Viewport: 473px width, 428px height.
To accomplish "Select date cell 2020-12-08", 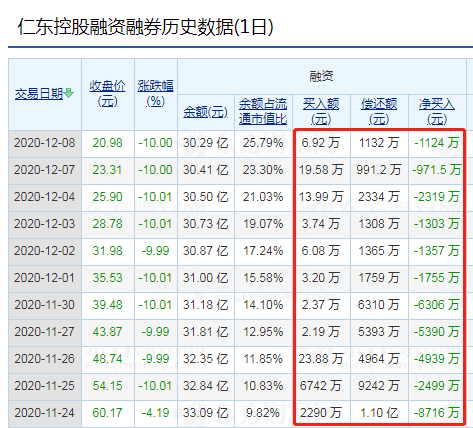I will tap(45, 143).
